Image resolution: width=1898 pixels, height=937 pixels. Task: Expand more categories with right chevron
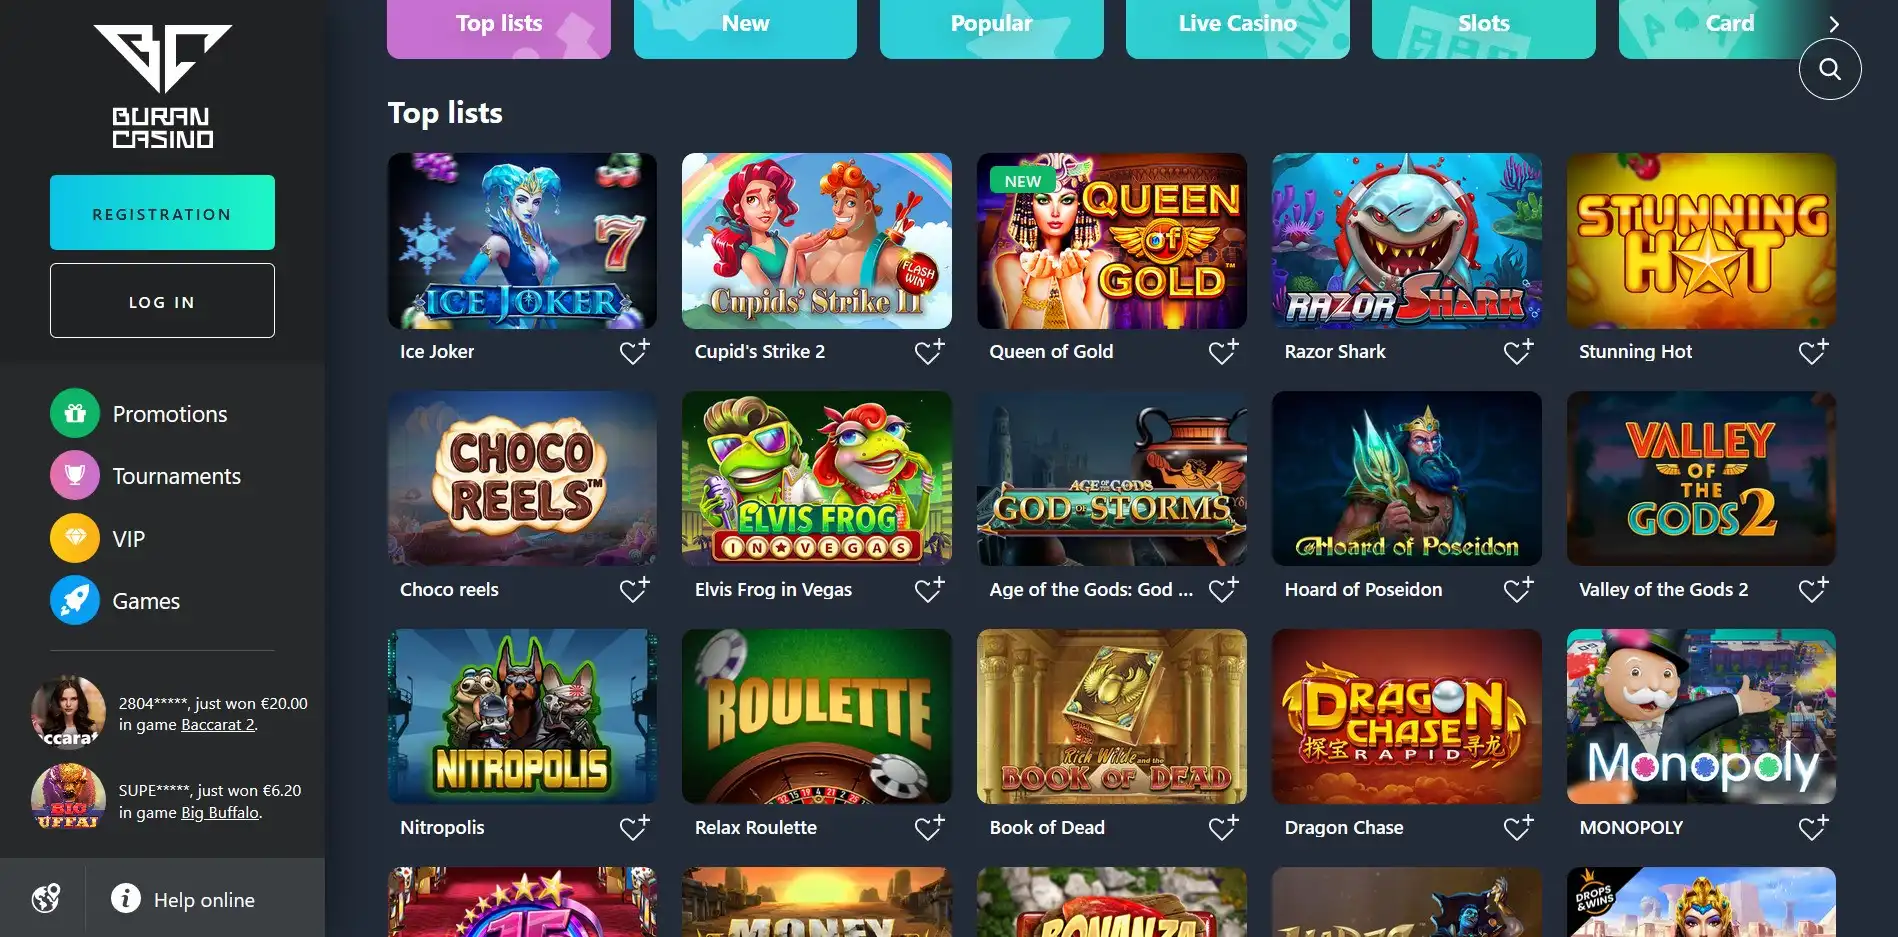1834,24
